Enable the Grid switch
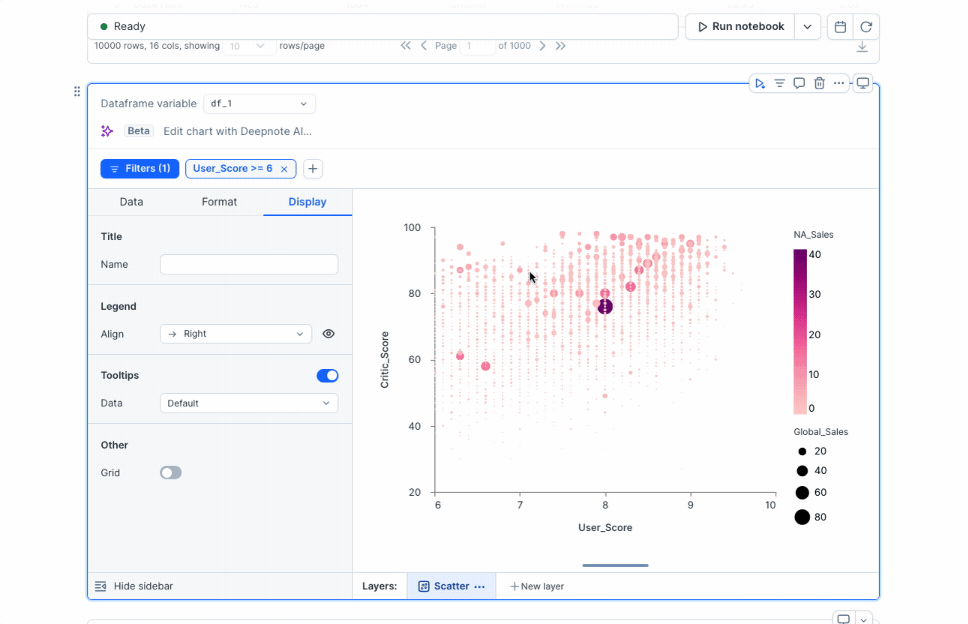The width and height of the screenshot is (968, 624). (171, 473)
